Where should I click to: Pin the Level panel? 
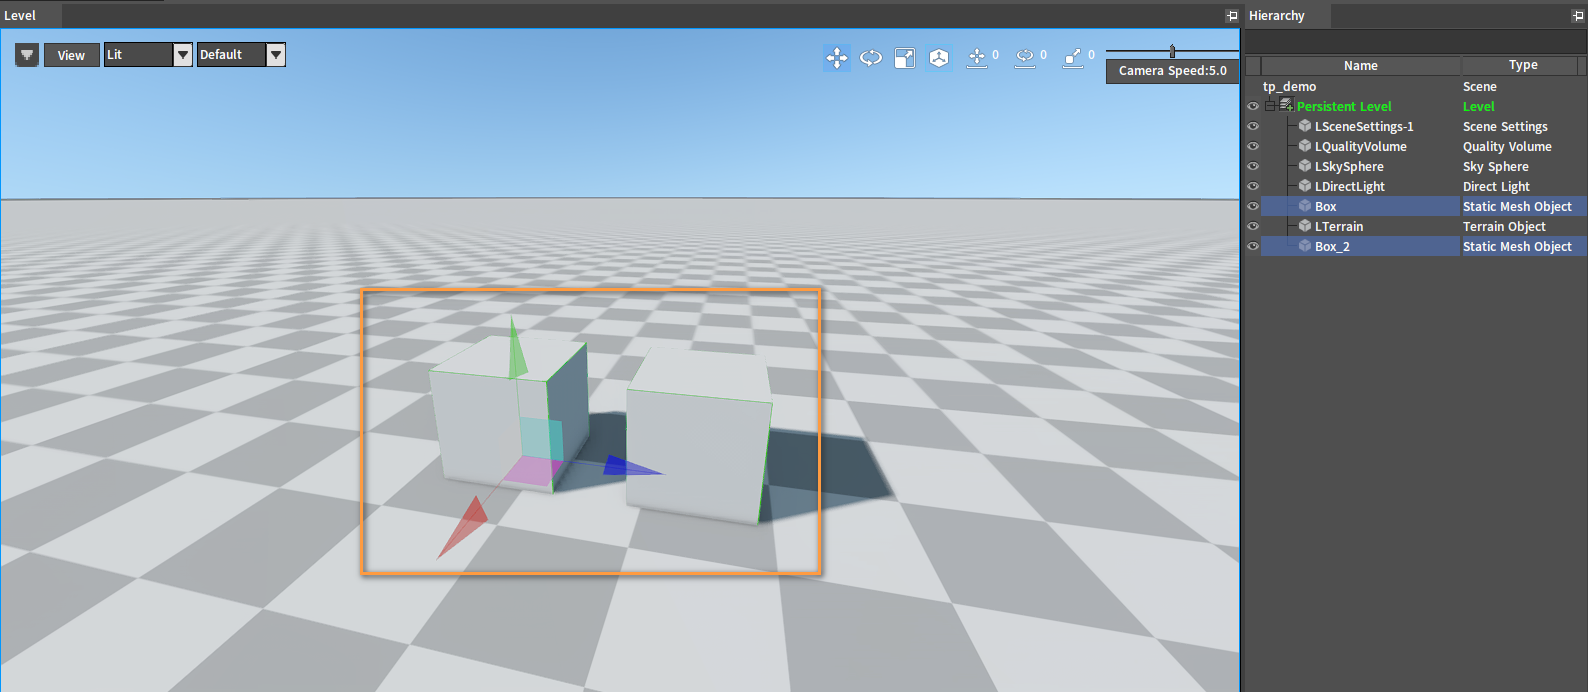point(1231,16)
